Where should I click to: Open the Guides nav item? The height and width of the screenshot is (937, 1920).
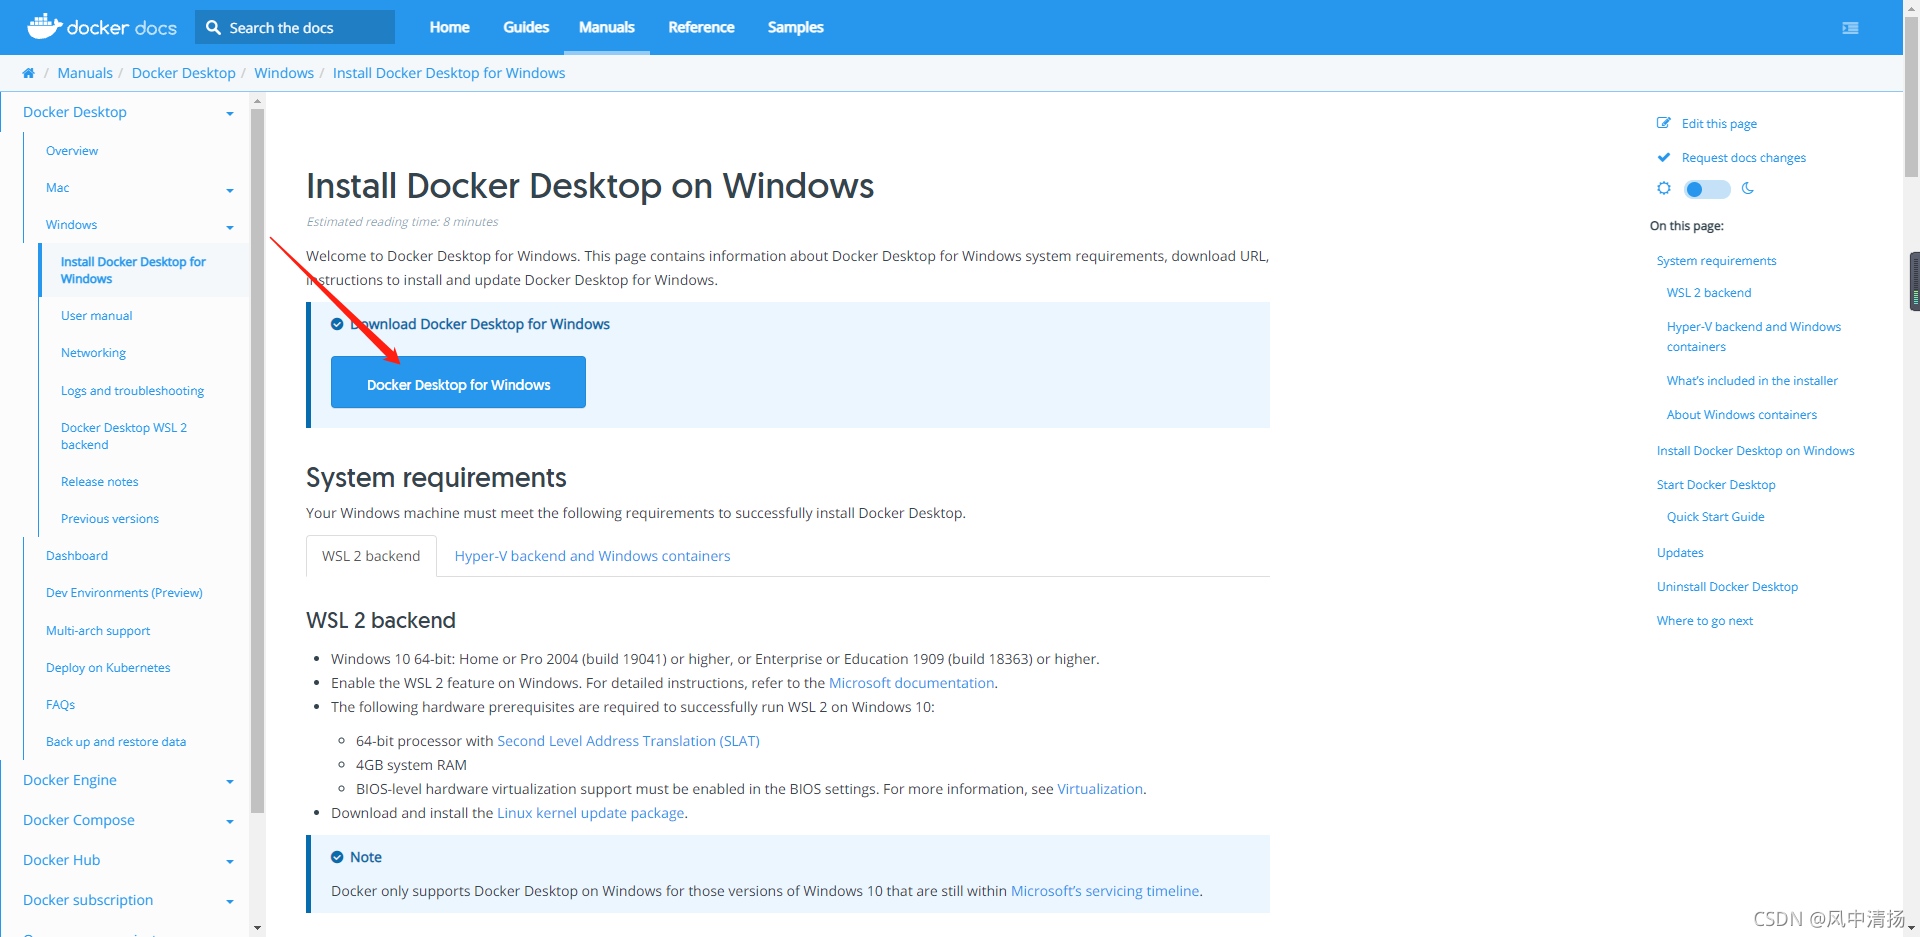(526, 27)
